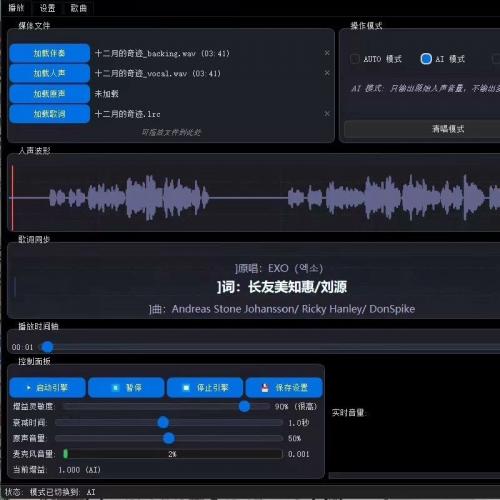Click the lyric line 原唱：EXO
The width and height of the screenshot is (500, 500).
[279, 268]
